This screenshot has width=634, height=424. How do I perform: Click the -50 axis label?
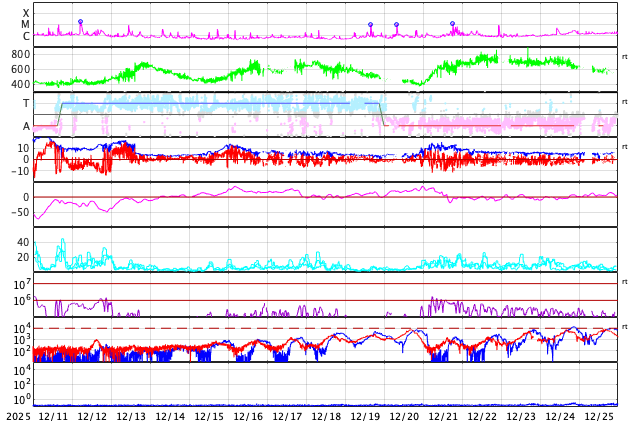(20, 212)
